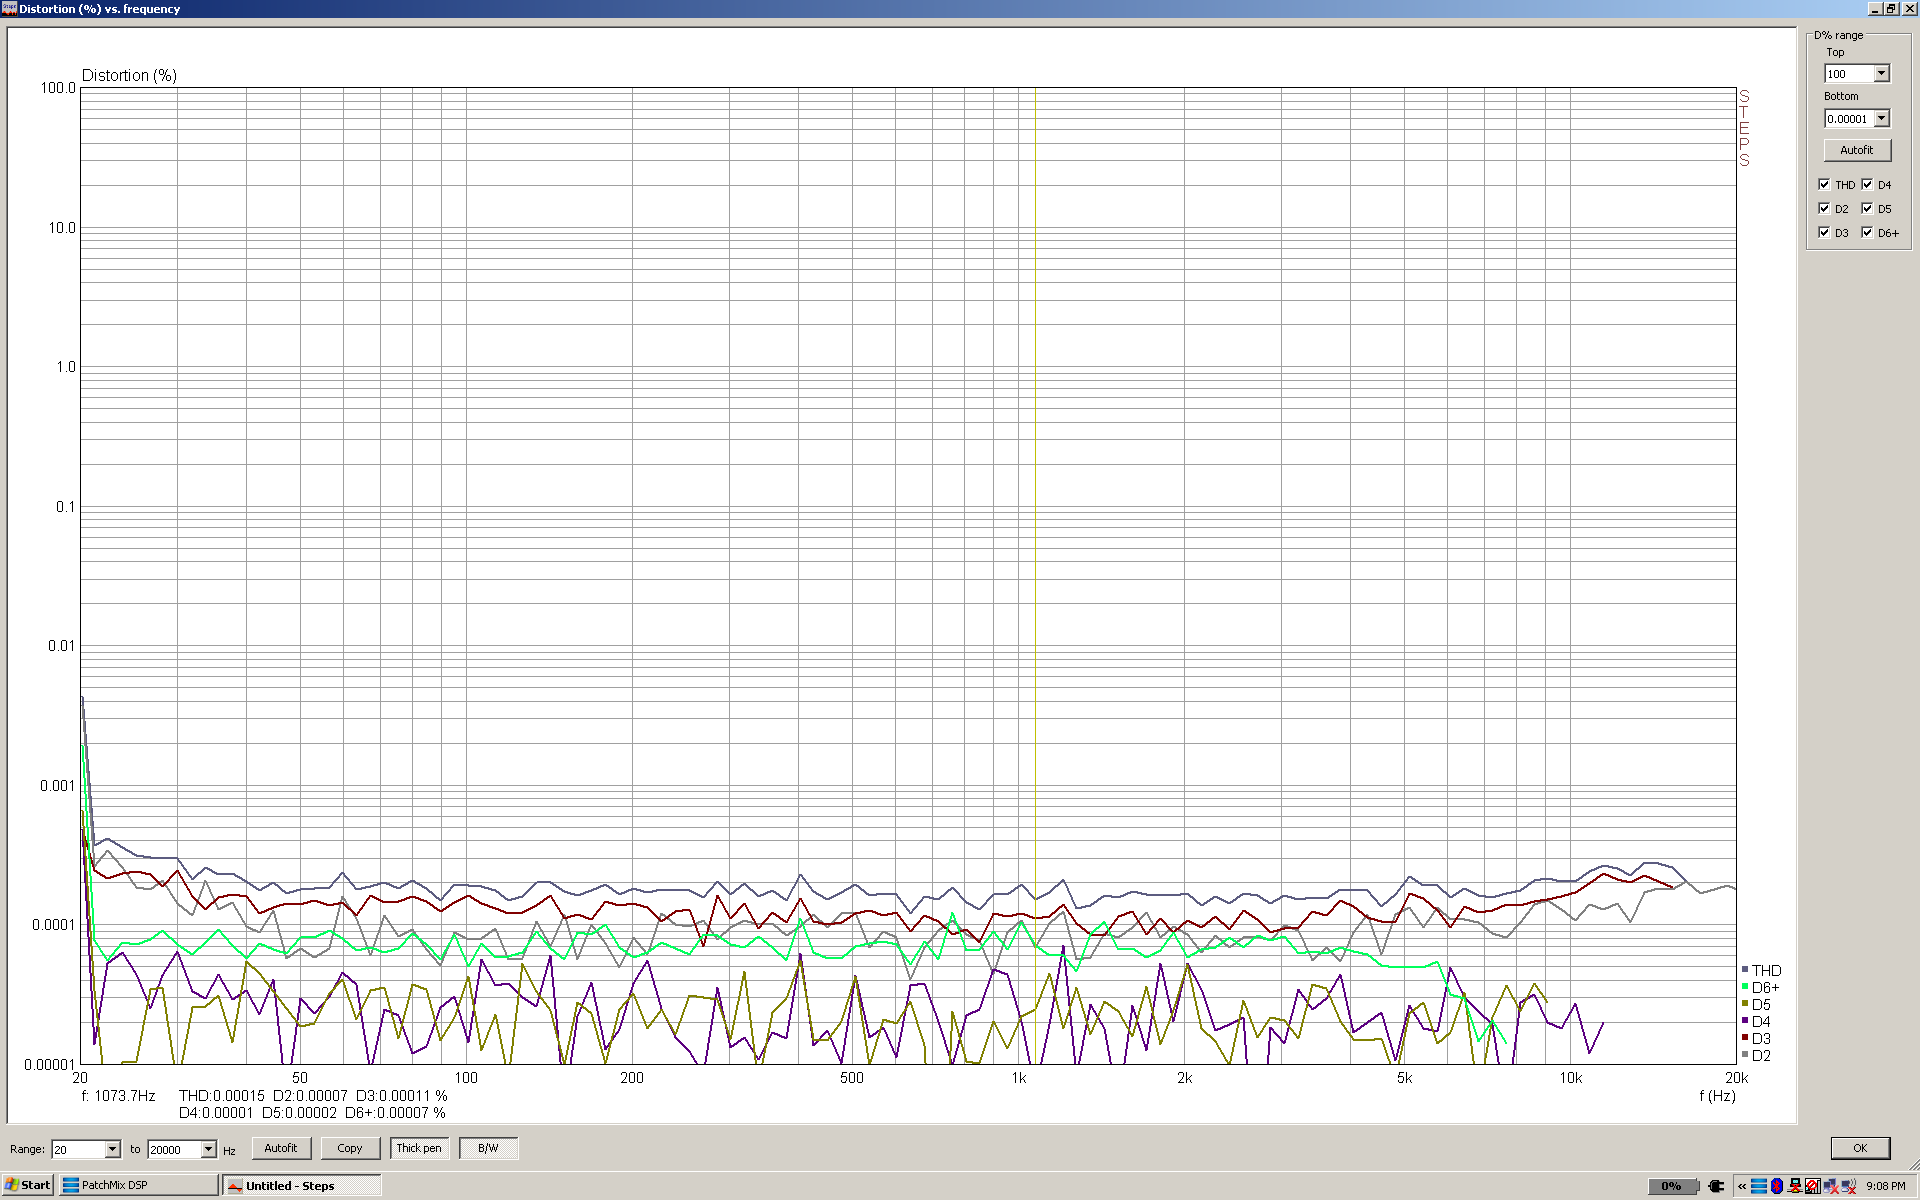Toggle the D4 curve checkbox

[x=1867, y=184]
